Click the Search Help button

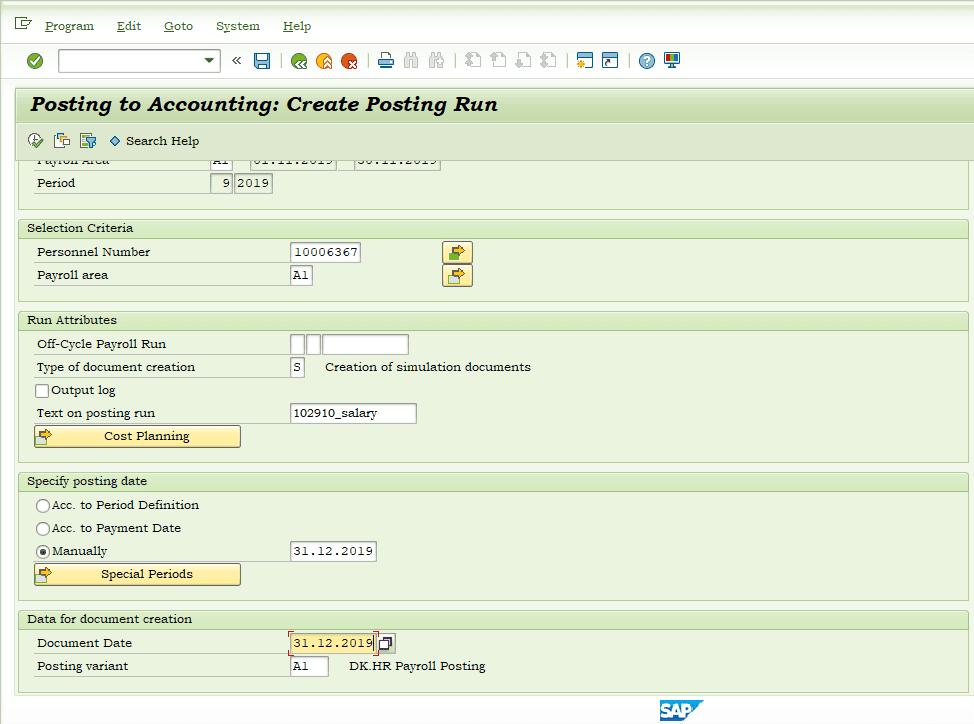click(x=155, y=141)
